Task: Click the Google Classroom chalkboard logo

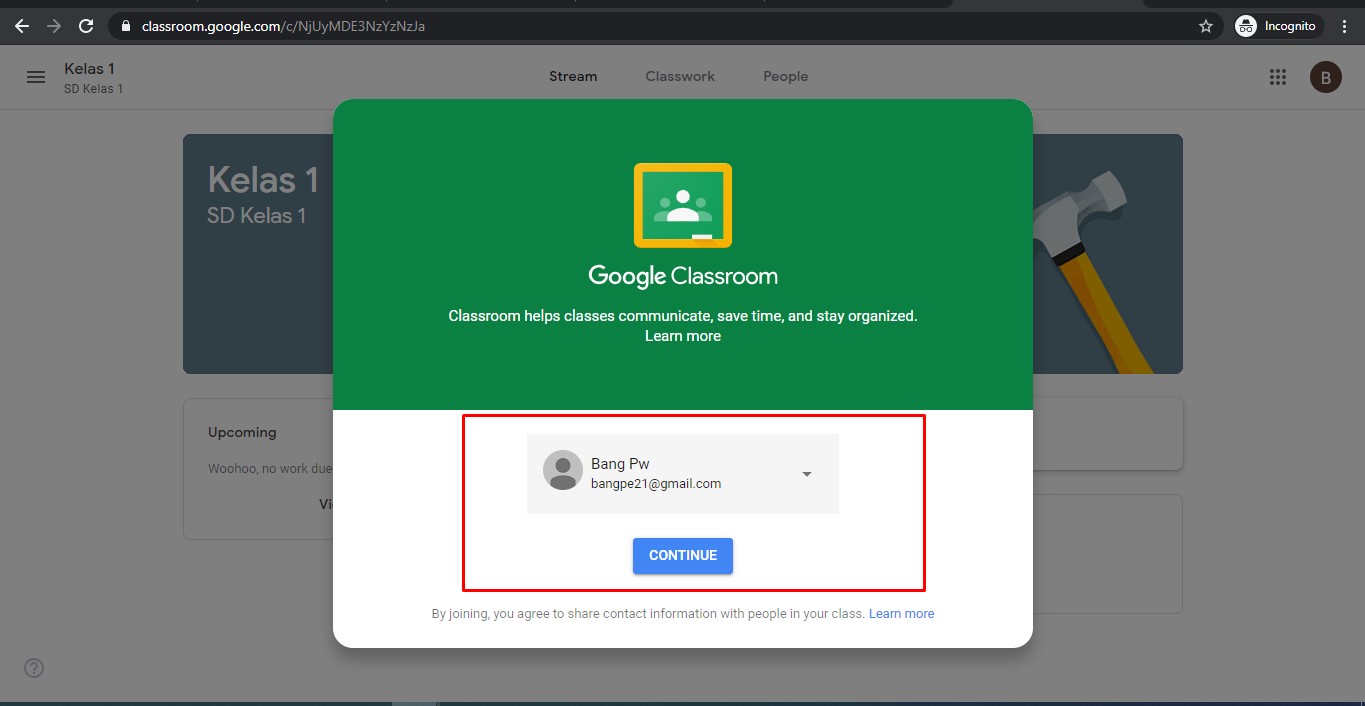Action: point(683,205)
